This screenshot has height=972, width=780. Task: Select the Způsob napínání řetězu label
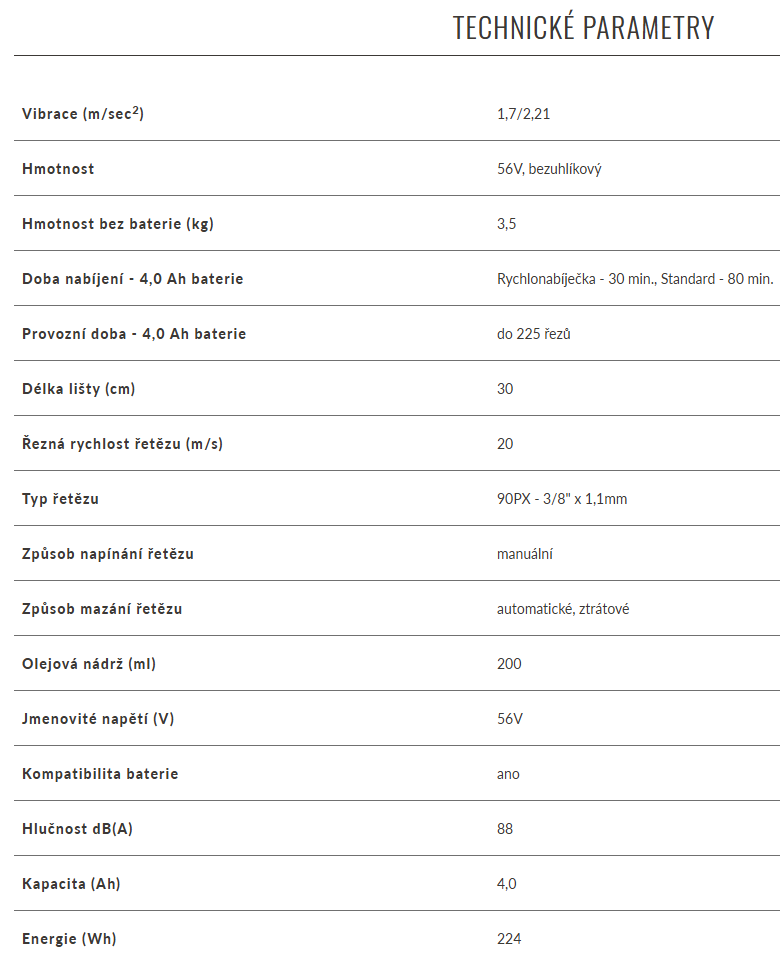point(108,554)
